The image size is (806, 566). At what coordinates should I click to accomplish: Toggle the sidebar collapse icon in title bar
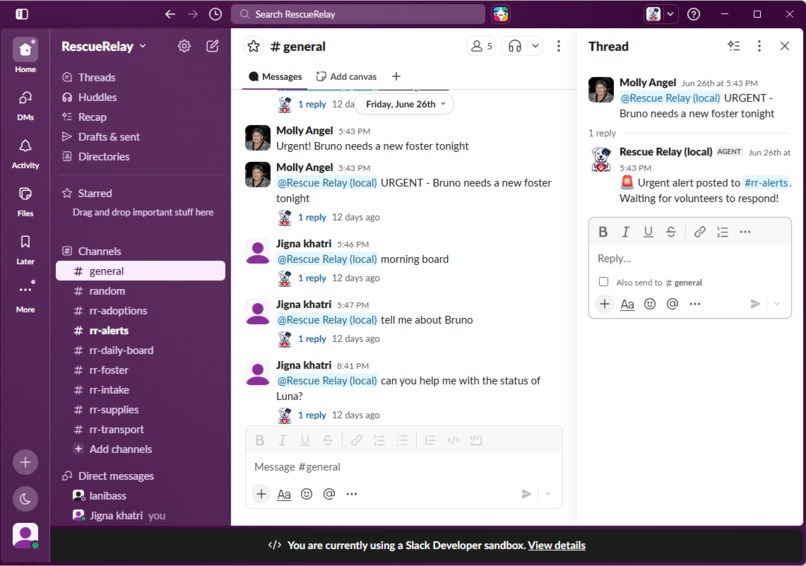point(22,14)
